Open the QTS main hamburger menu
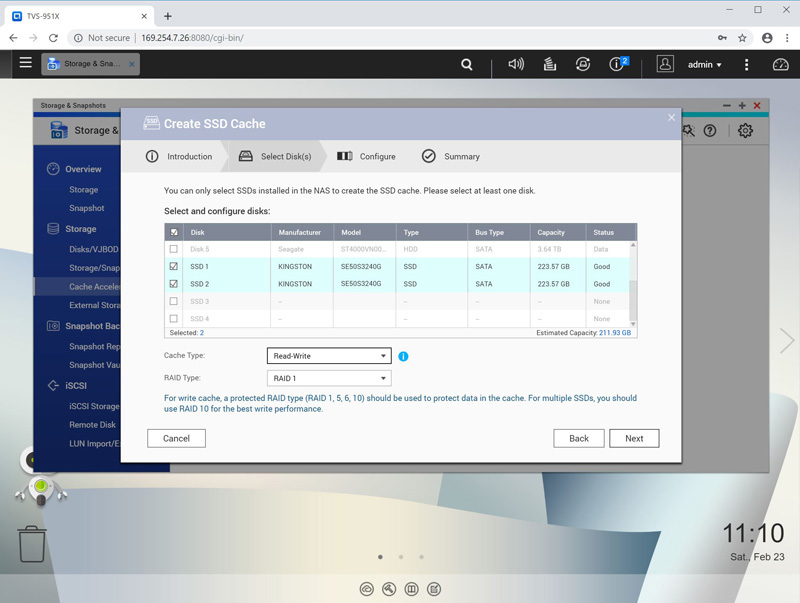 [x=25, y=63]
